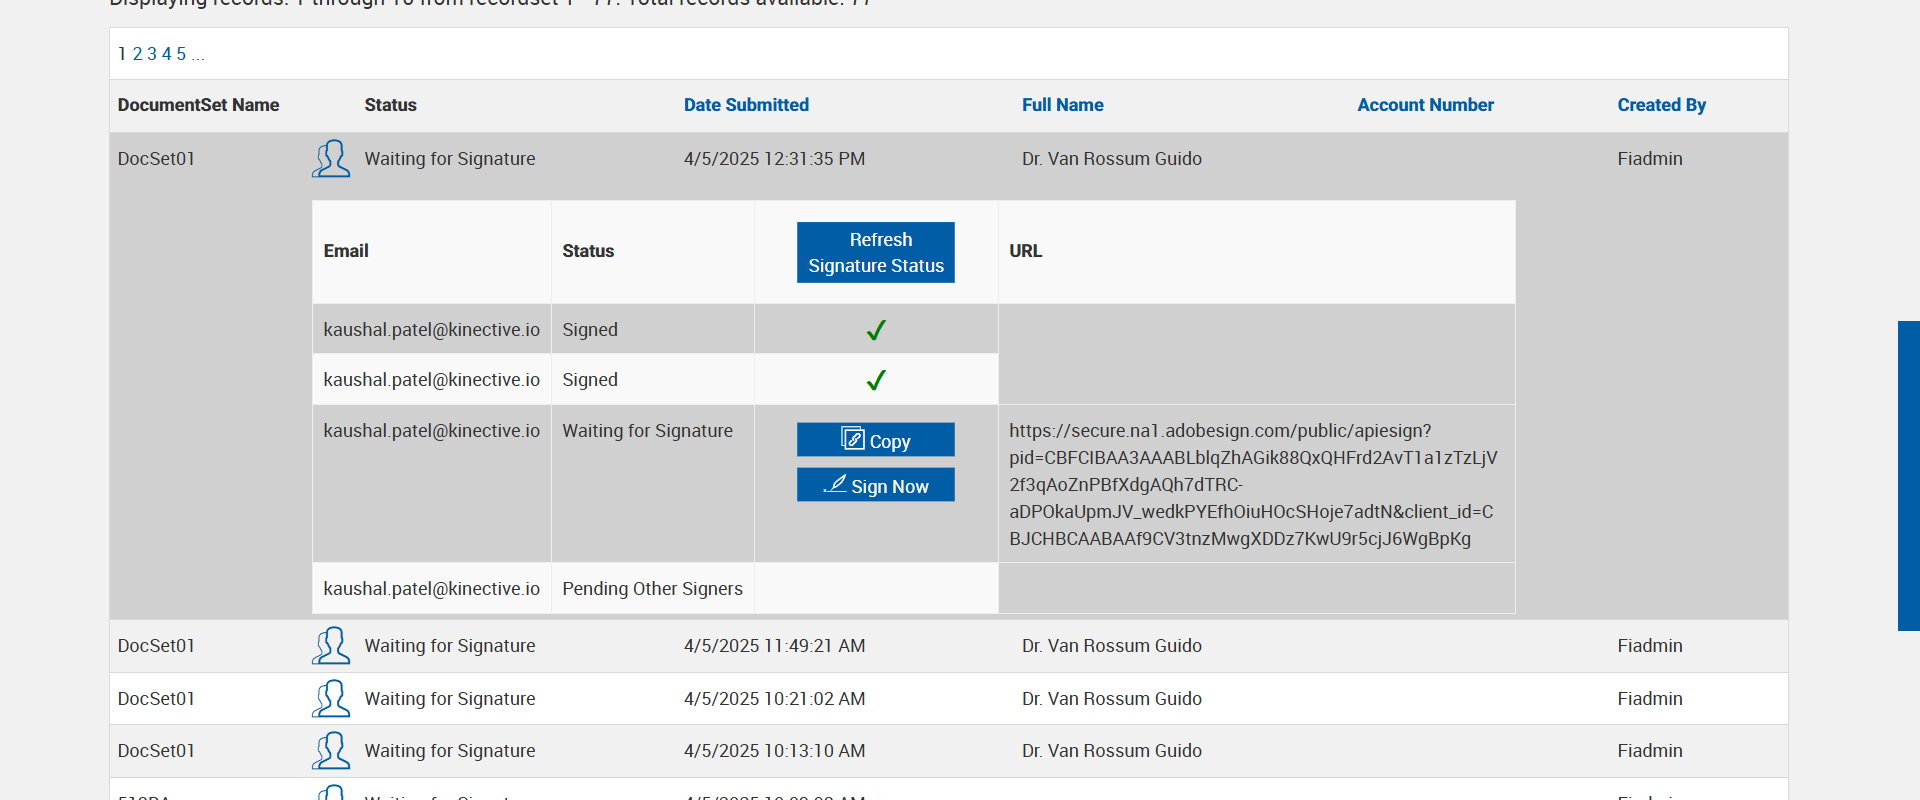Navigate to page 5 of records
Image resolution: width=1920 pixels, height=800 pixels.
point(181,54)
